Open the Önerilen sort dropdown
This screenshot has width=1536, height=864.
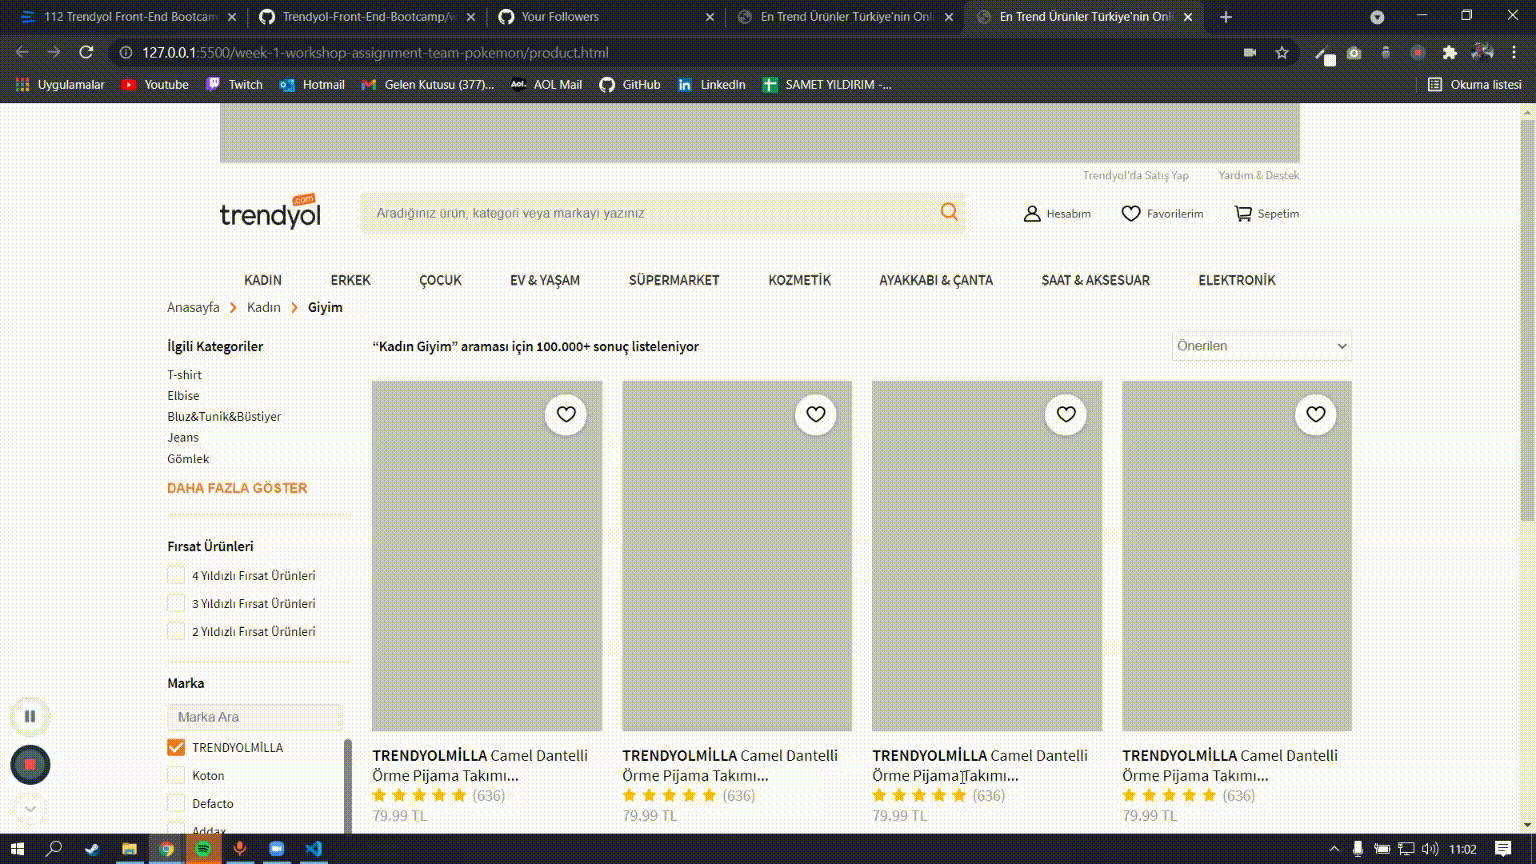1262,346
